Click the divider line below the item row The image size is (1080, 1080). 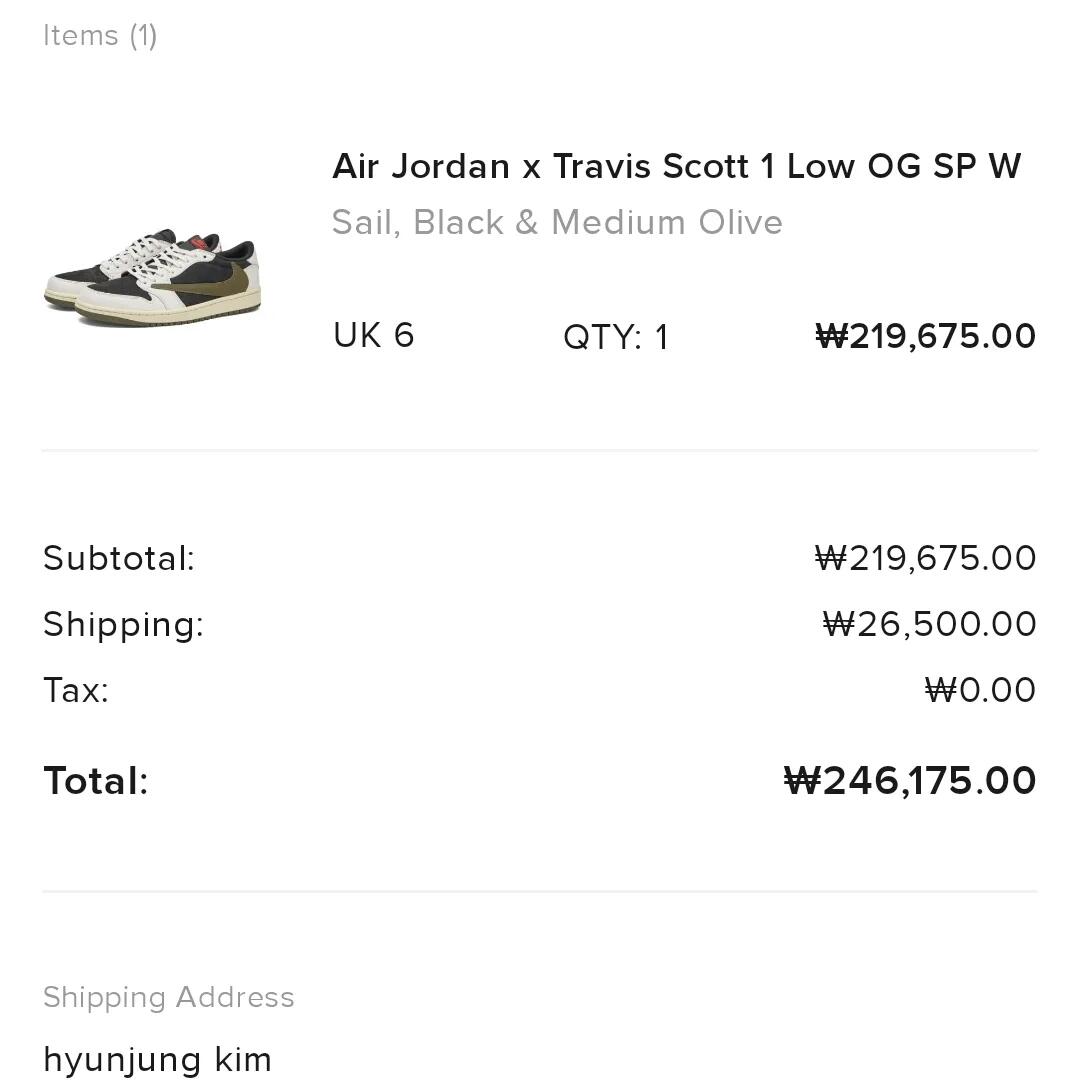point(540,450)
